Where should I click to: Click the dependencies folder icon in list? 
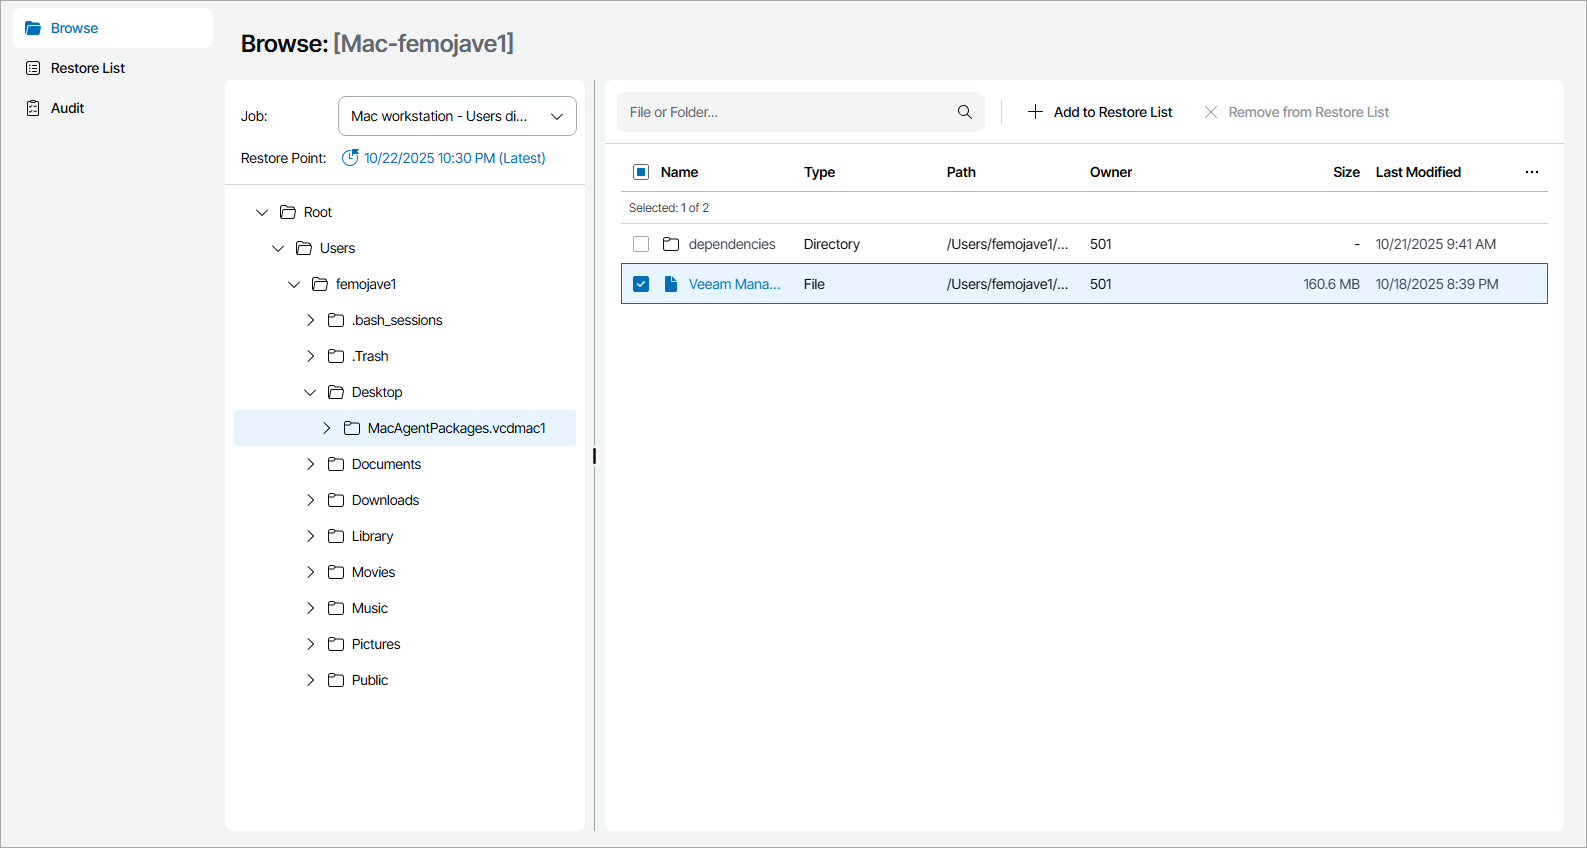(671, 244)
